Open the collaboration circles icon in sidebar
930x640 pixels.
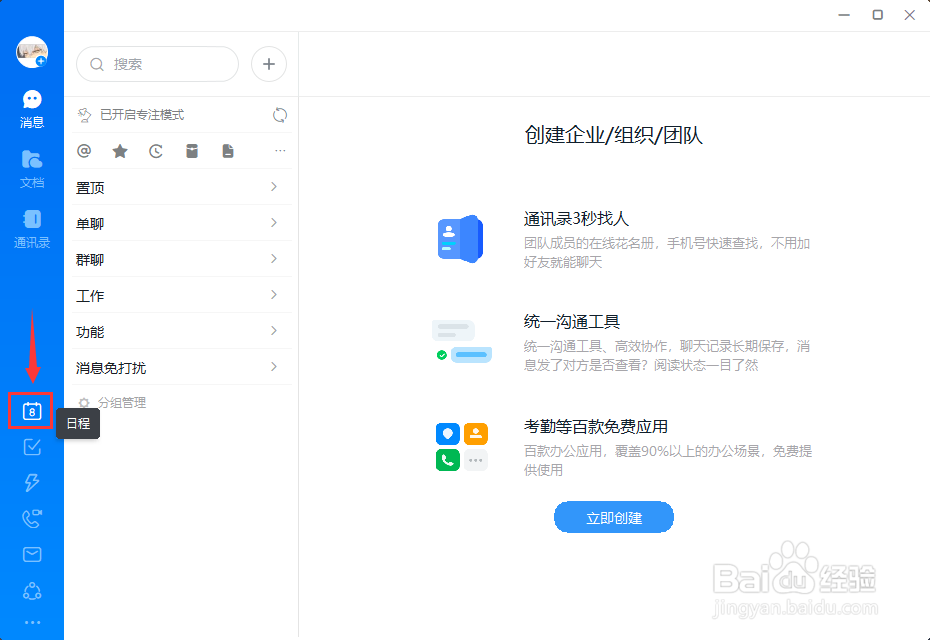point(32,591)
